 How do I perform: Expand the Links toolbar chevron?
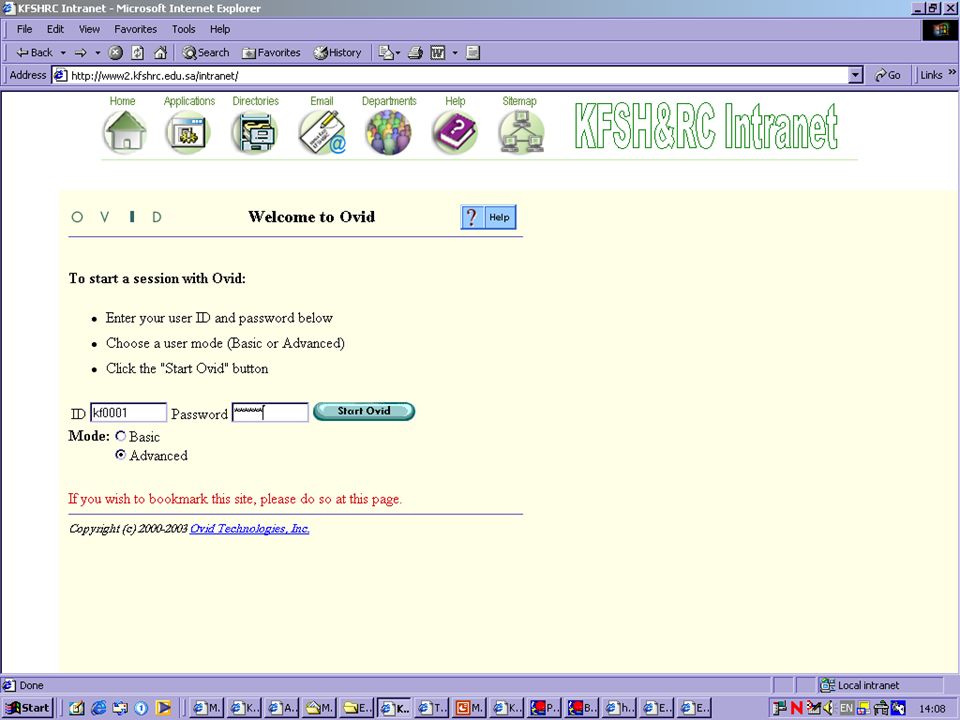point(952,72)
